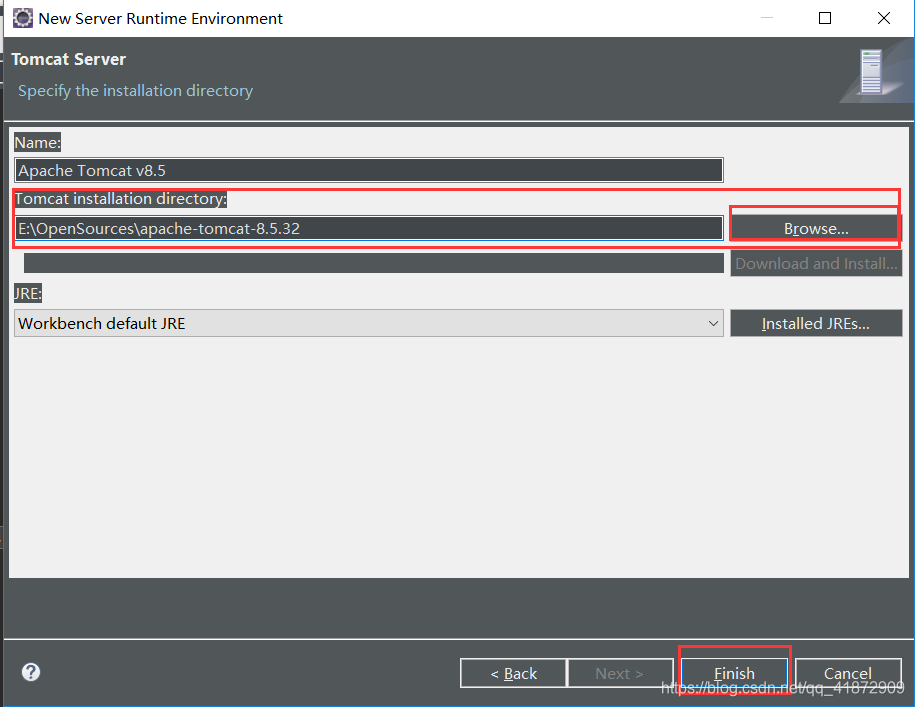The image size is (915, 707).
Task: Maximize the New Server Runtime Environment window
Action: click(825, 18)
